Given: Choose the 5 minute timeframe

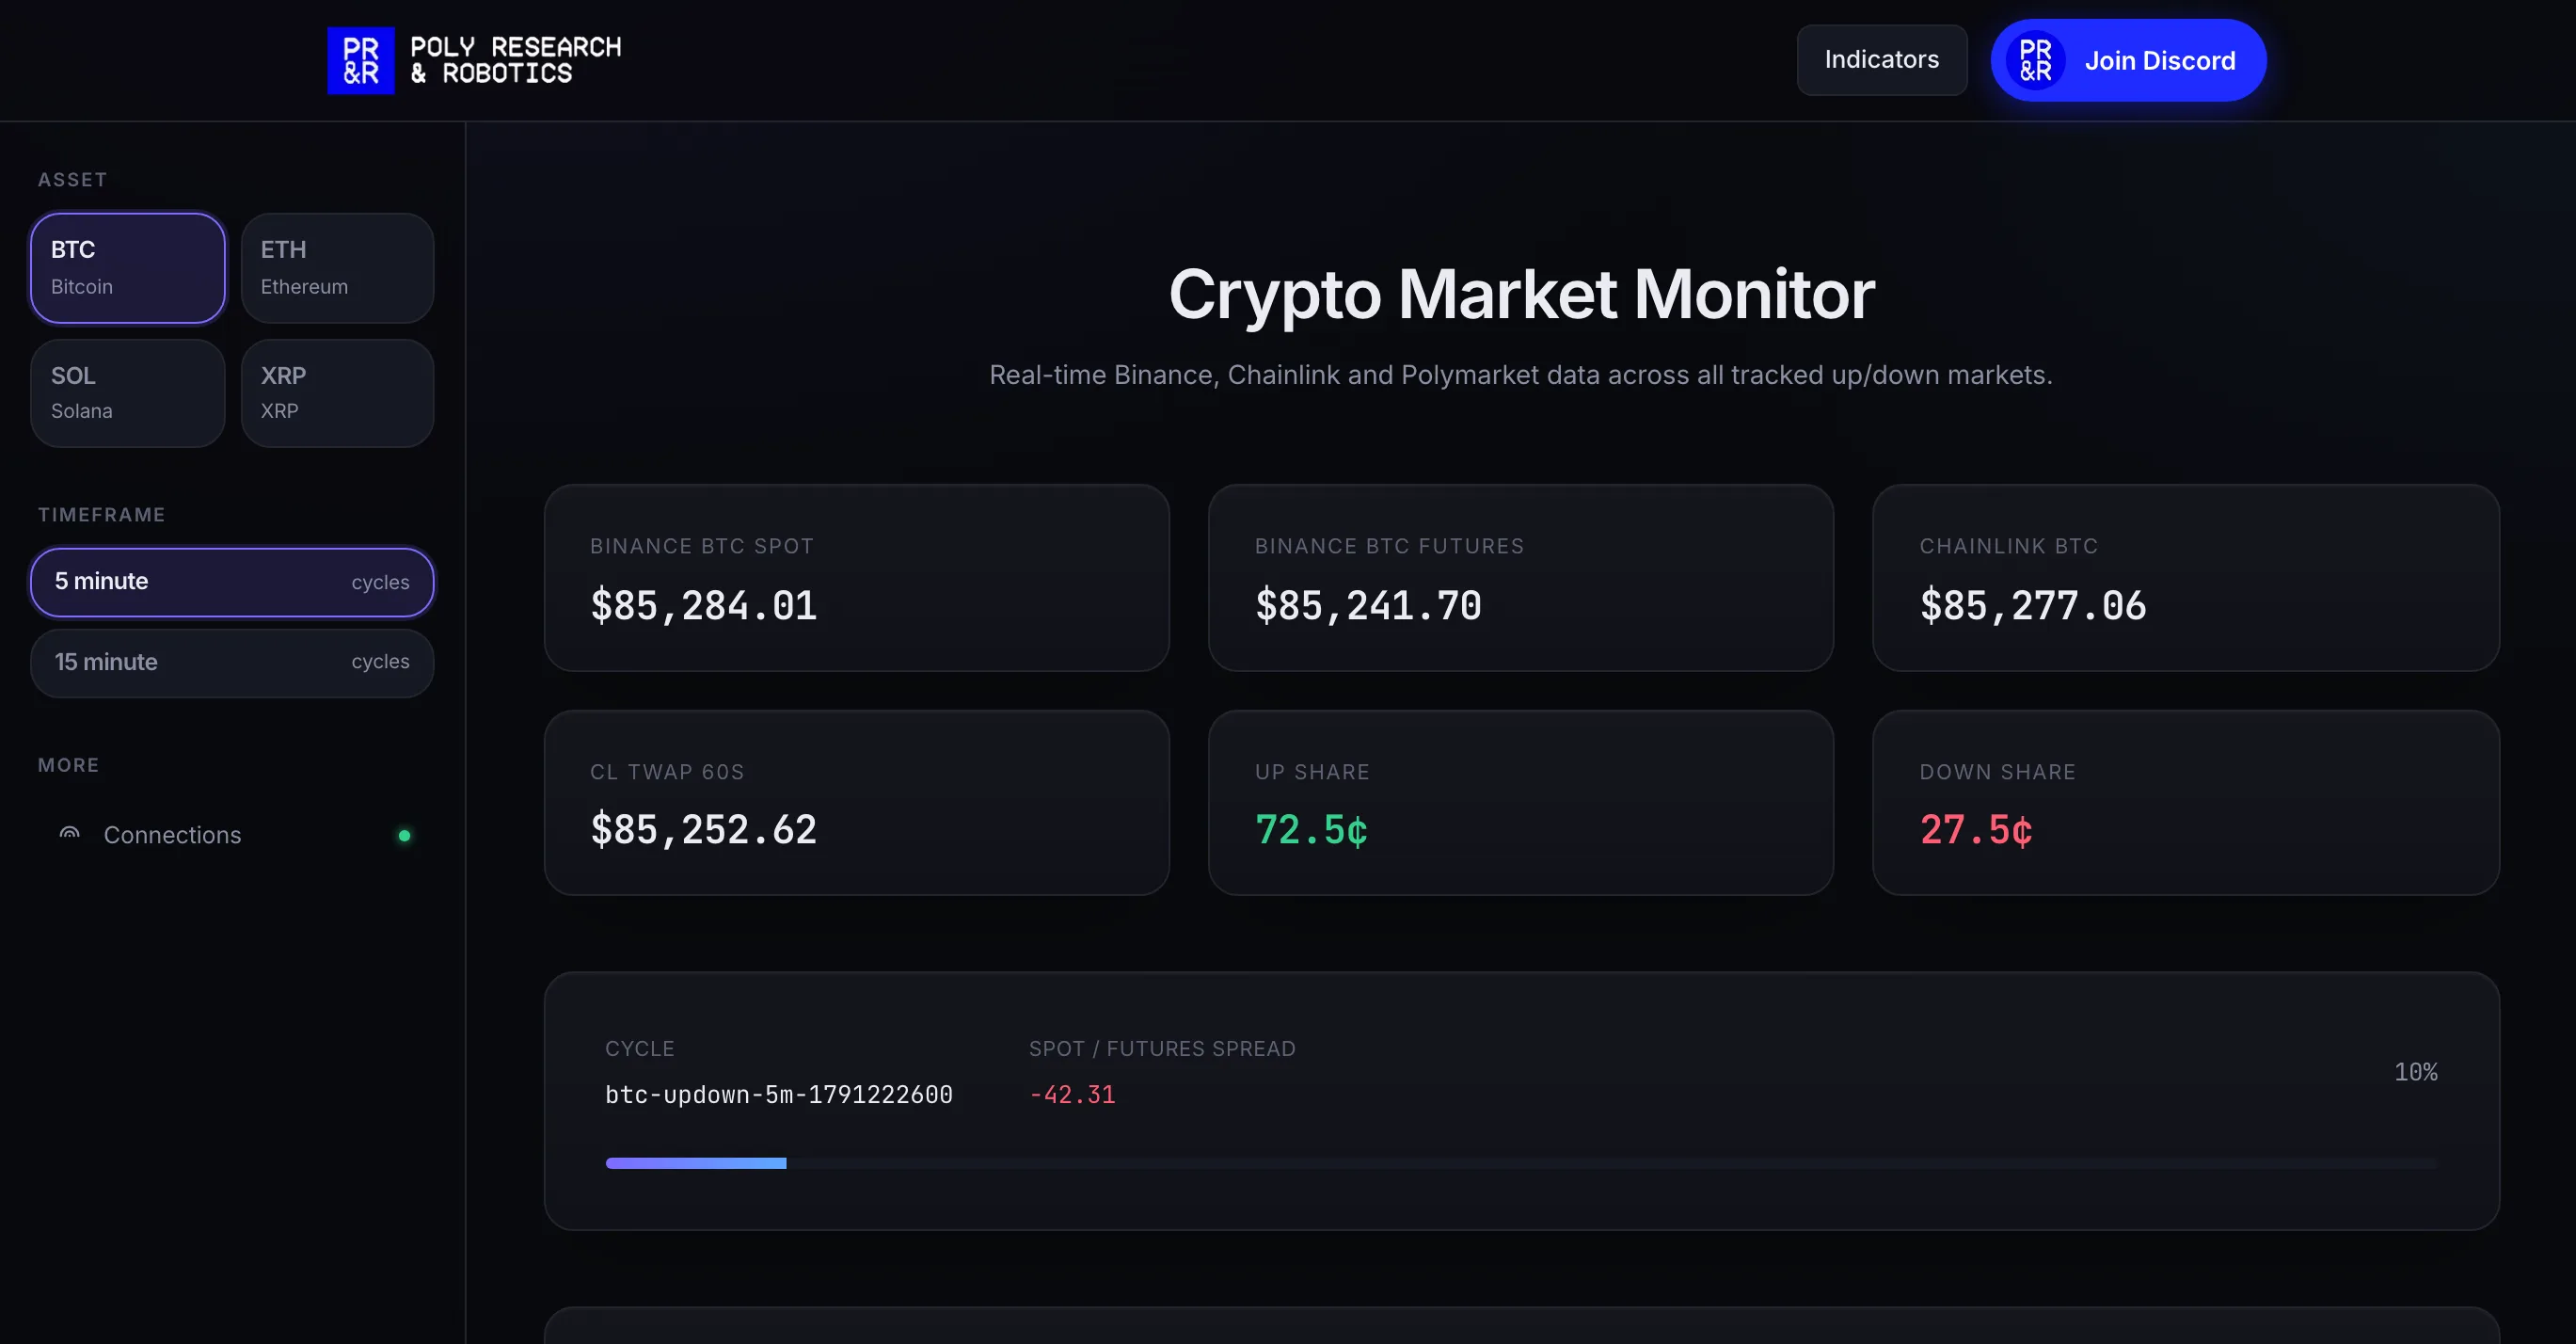Looking at the screenshot, I should [x=232, y=582].
